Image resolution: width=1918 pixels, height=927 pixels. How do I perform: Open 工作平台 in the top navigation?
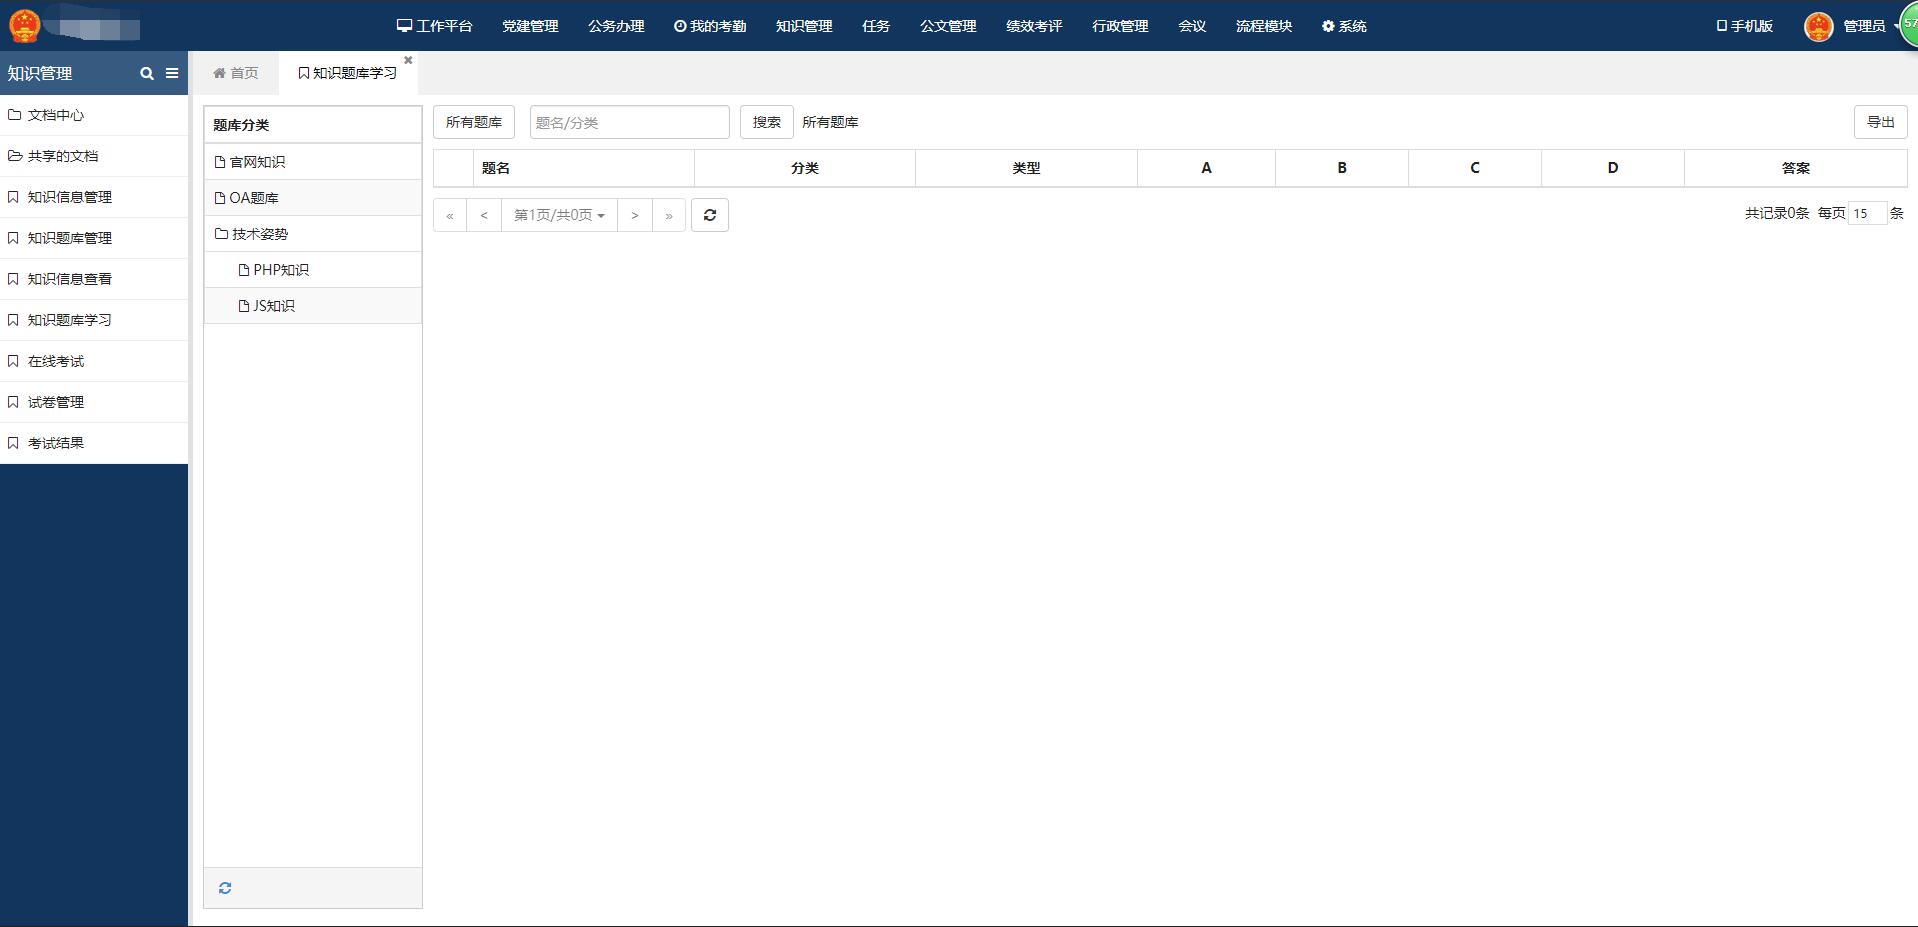[x=435, y=26]
